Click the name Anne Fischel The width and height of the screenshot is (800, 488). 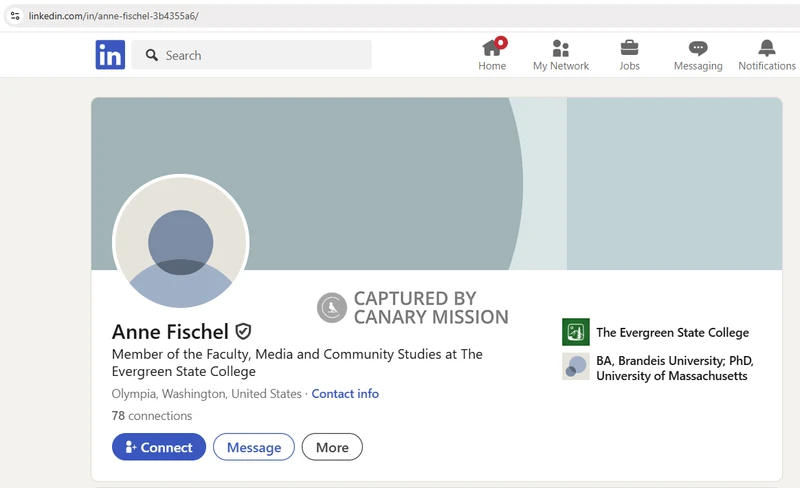coord(170,332)
